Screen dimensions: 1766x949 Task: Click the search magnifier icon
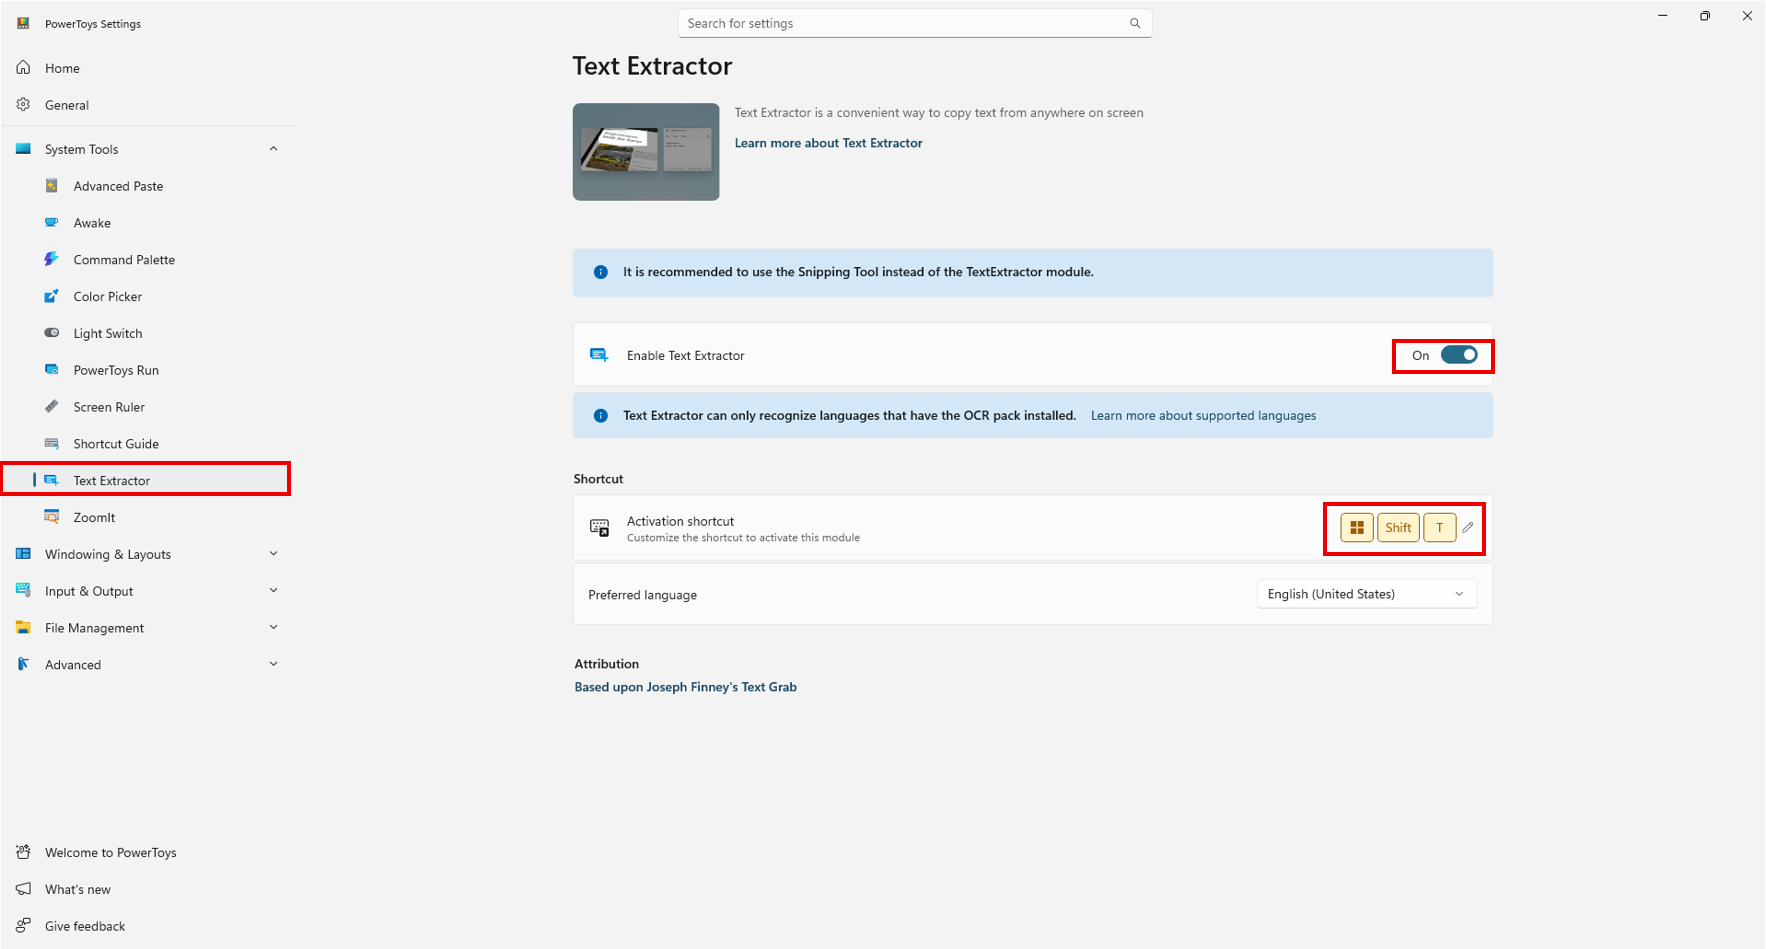point(1135,23)
